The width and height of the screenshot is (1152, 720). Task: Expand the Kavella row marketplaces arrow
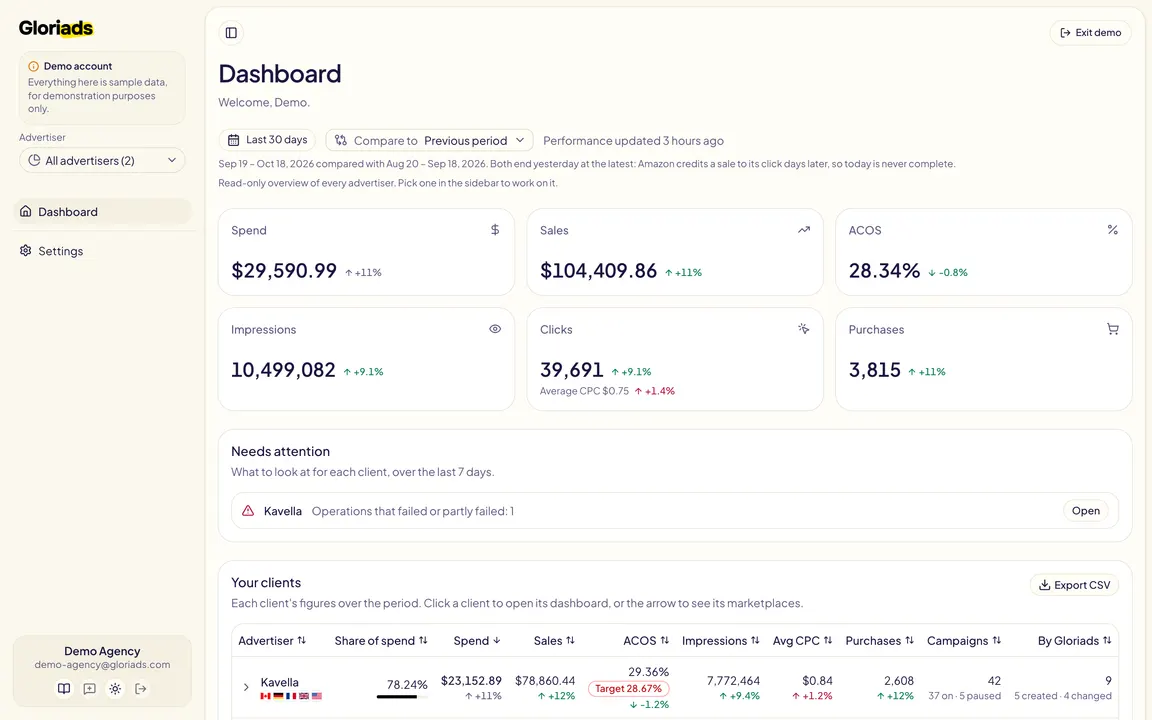pyautogui.click(x=246, y=688)
